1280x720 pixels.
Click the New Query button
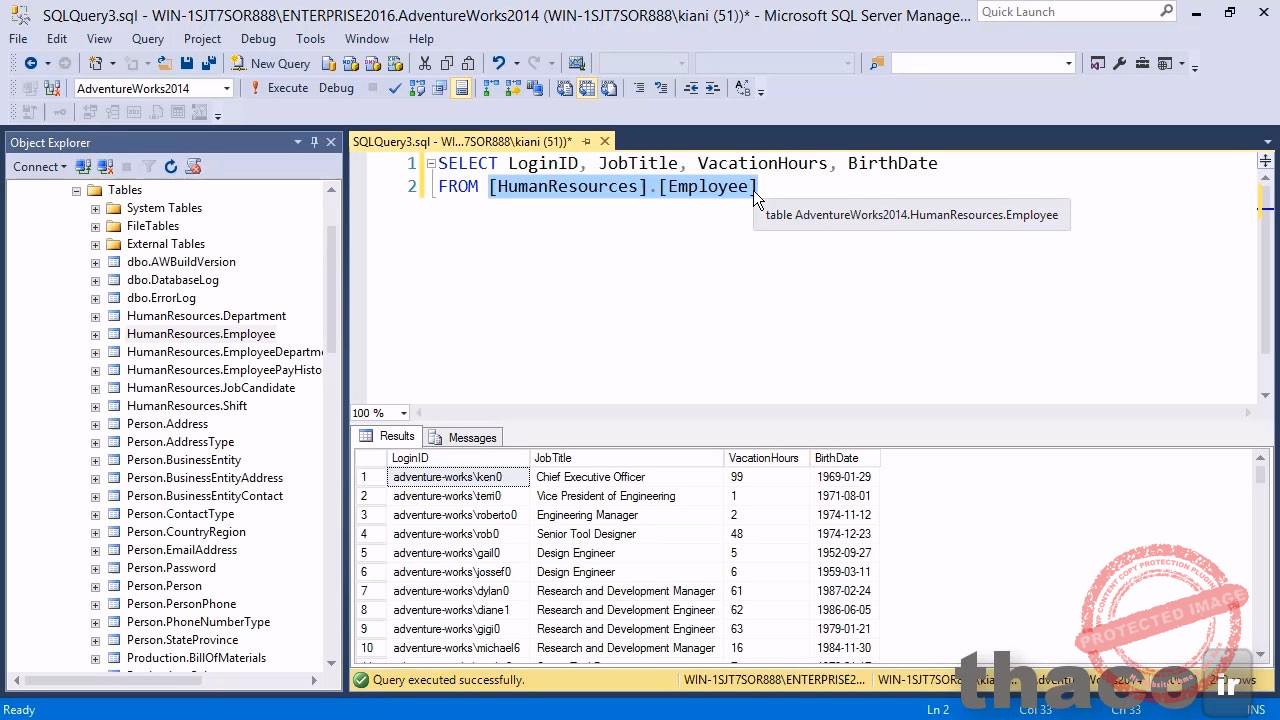tap(270, 63)
